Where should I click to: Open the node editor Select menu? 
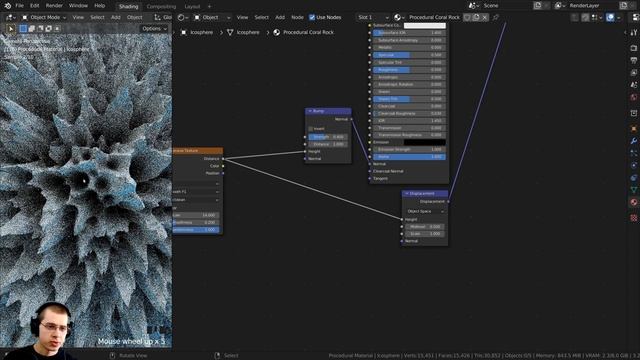tap(262, 17)
